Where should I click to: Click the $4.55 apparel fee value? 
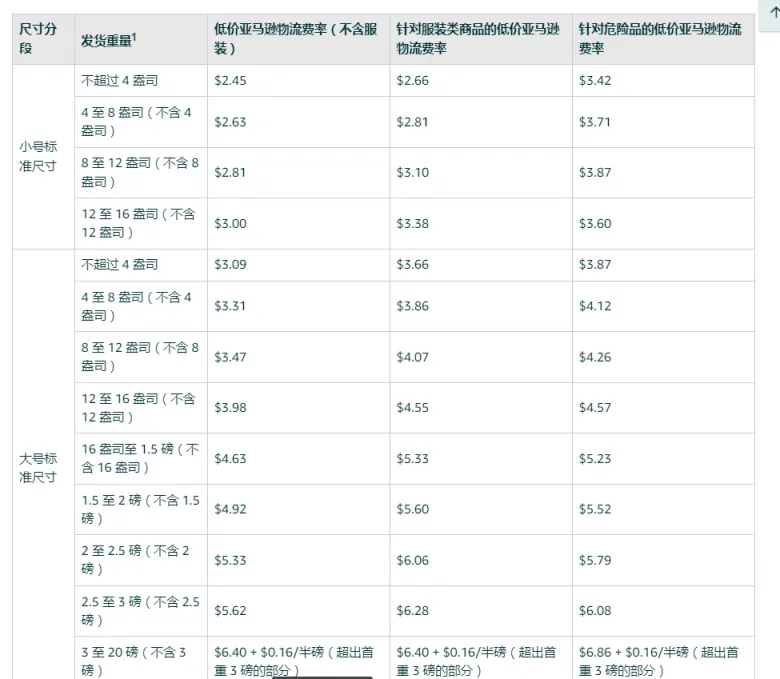[412, 408]
